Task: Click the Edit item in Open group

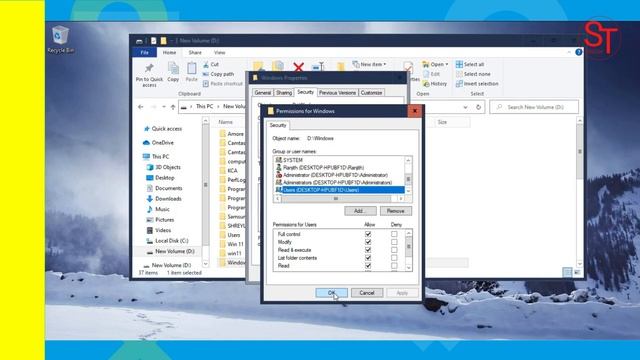Action: [x=431, y=74]
